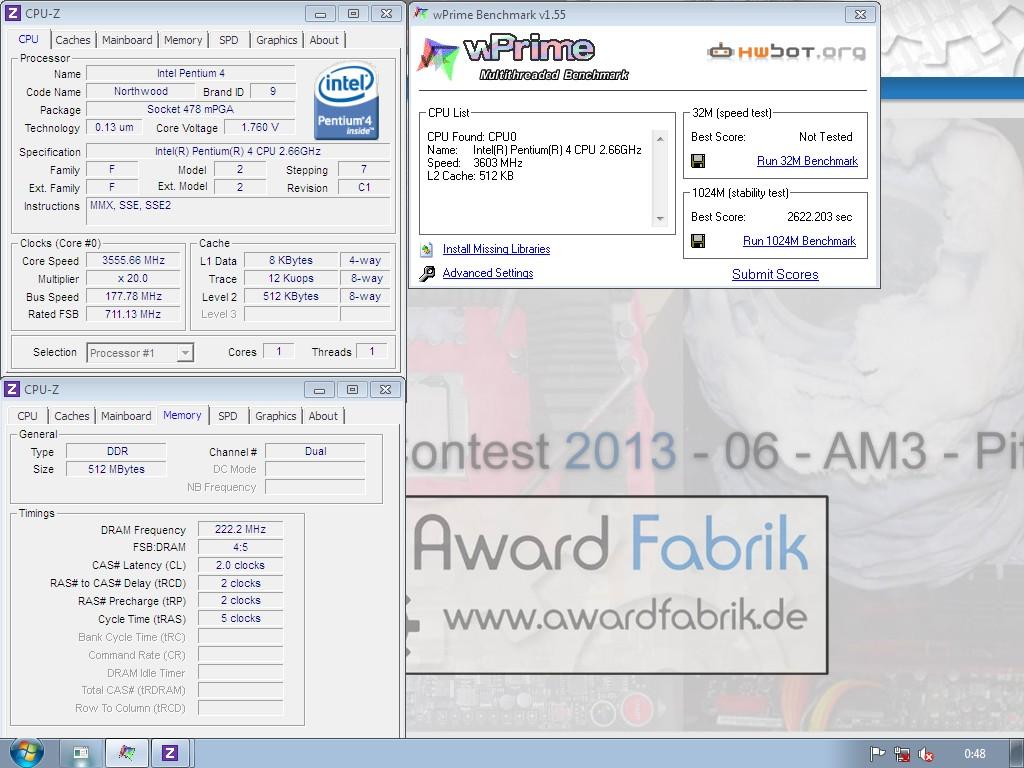Click the FSB:DRAM 4:5 value
Screen dimensions: 1024x768
240,547
